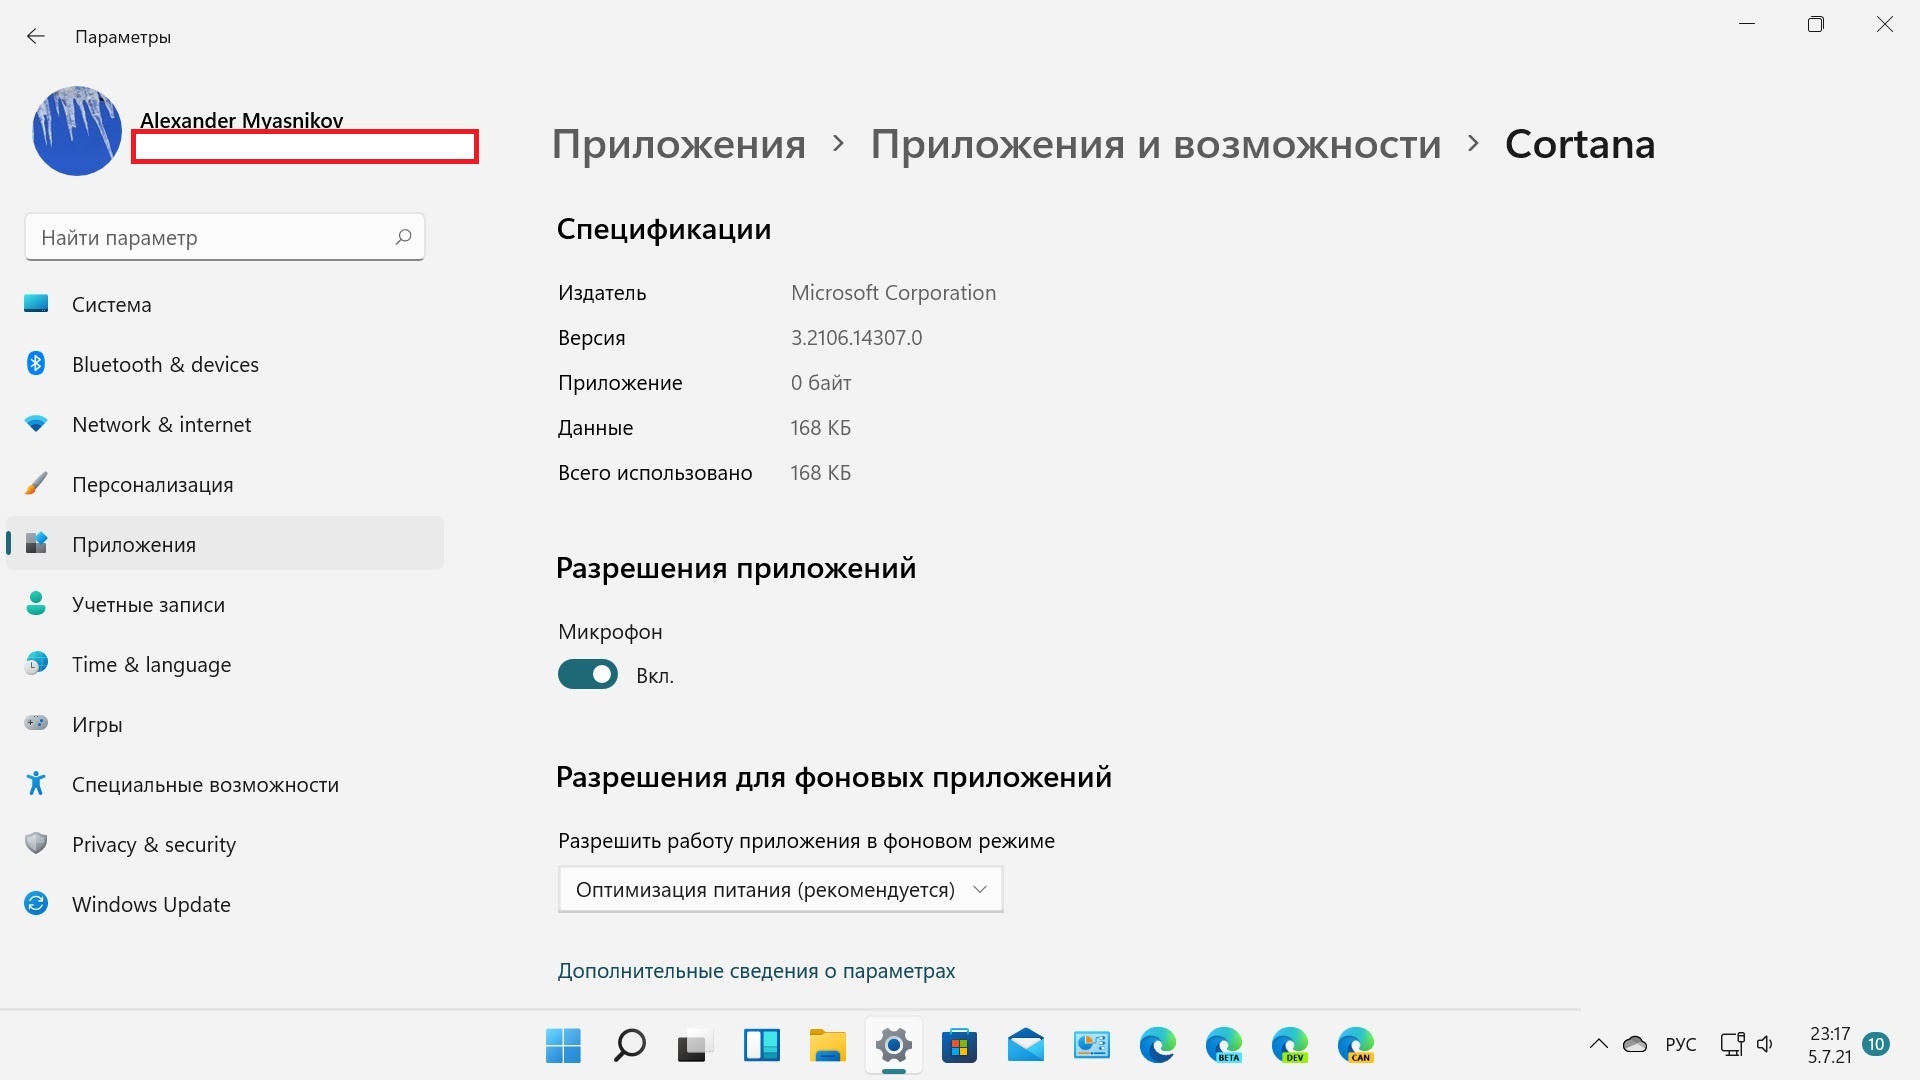Click the '0 байт' application size value
Image resolution: width=1920 pixels, height=1080 pixels.
pos(821,383)
